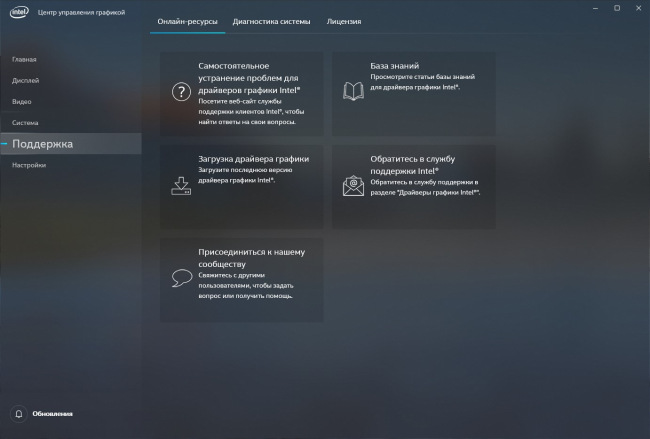Click the text Свяжитесь с другими пользователями
The image size is (650, 439).
tap(246, 285)
